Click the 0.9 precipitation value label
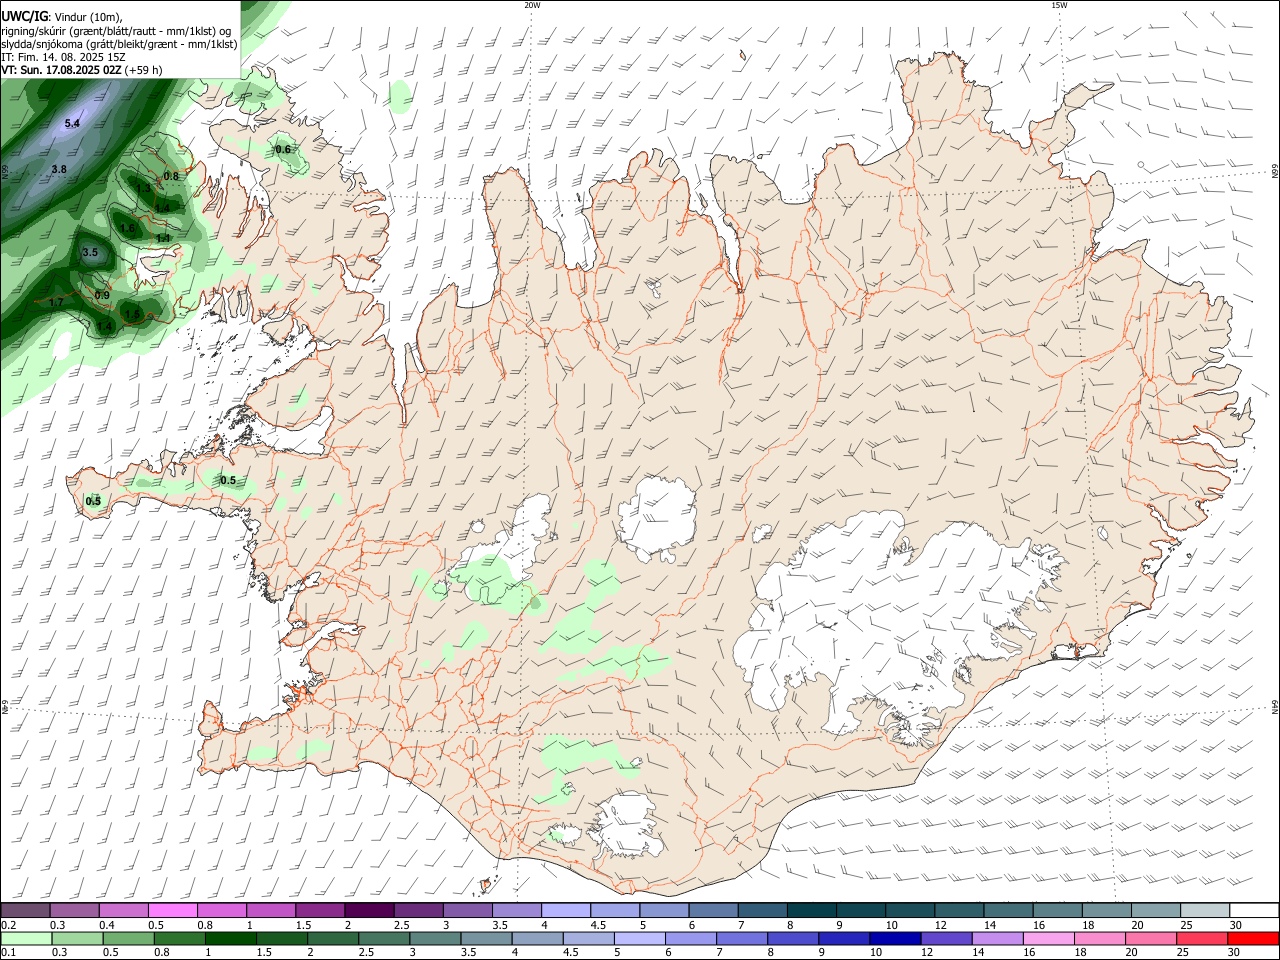This screenshot has width=1280, height=960. point(102,296)
